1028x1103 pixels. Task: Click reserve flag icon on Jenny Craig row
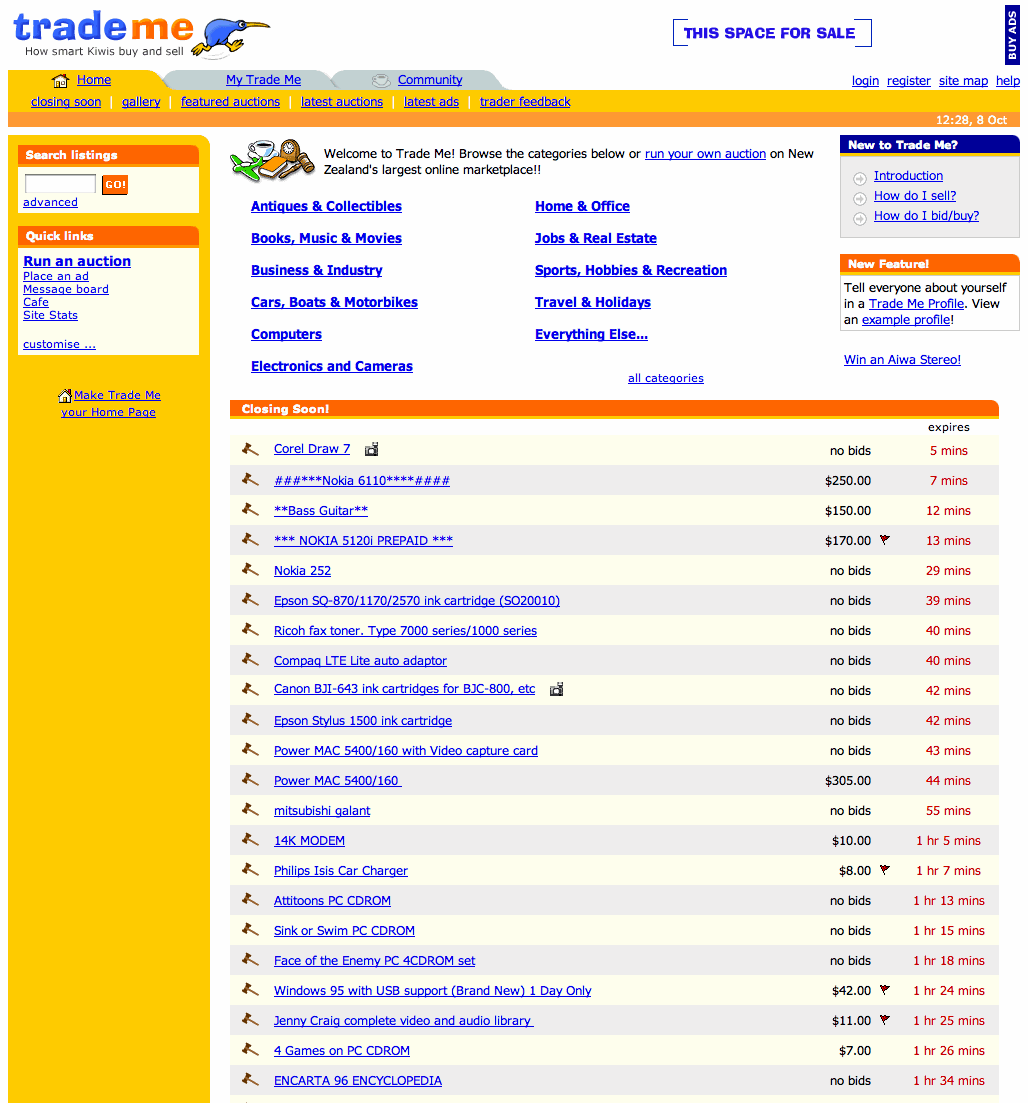(x=885, y=1019)
